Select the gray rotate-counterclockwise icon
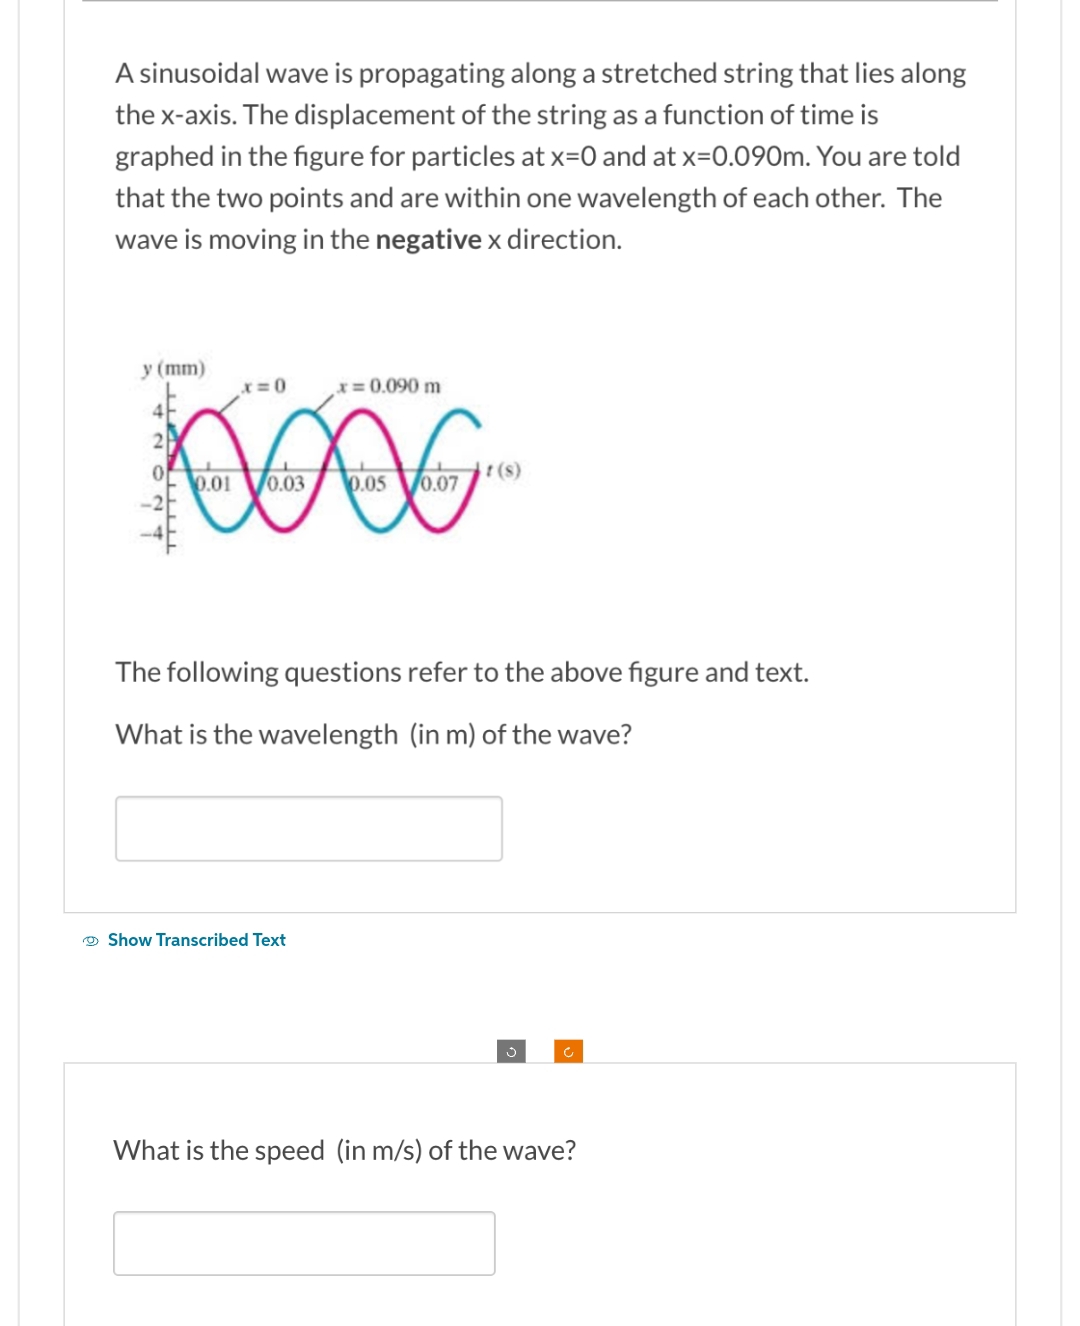 tap(510, 1051)
